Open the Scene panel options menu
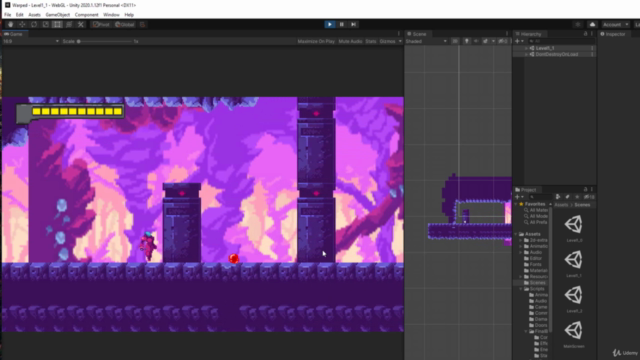The image size is (640, 360). (x=507, y=34)
